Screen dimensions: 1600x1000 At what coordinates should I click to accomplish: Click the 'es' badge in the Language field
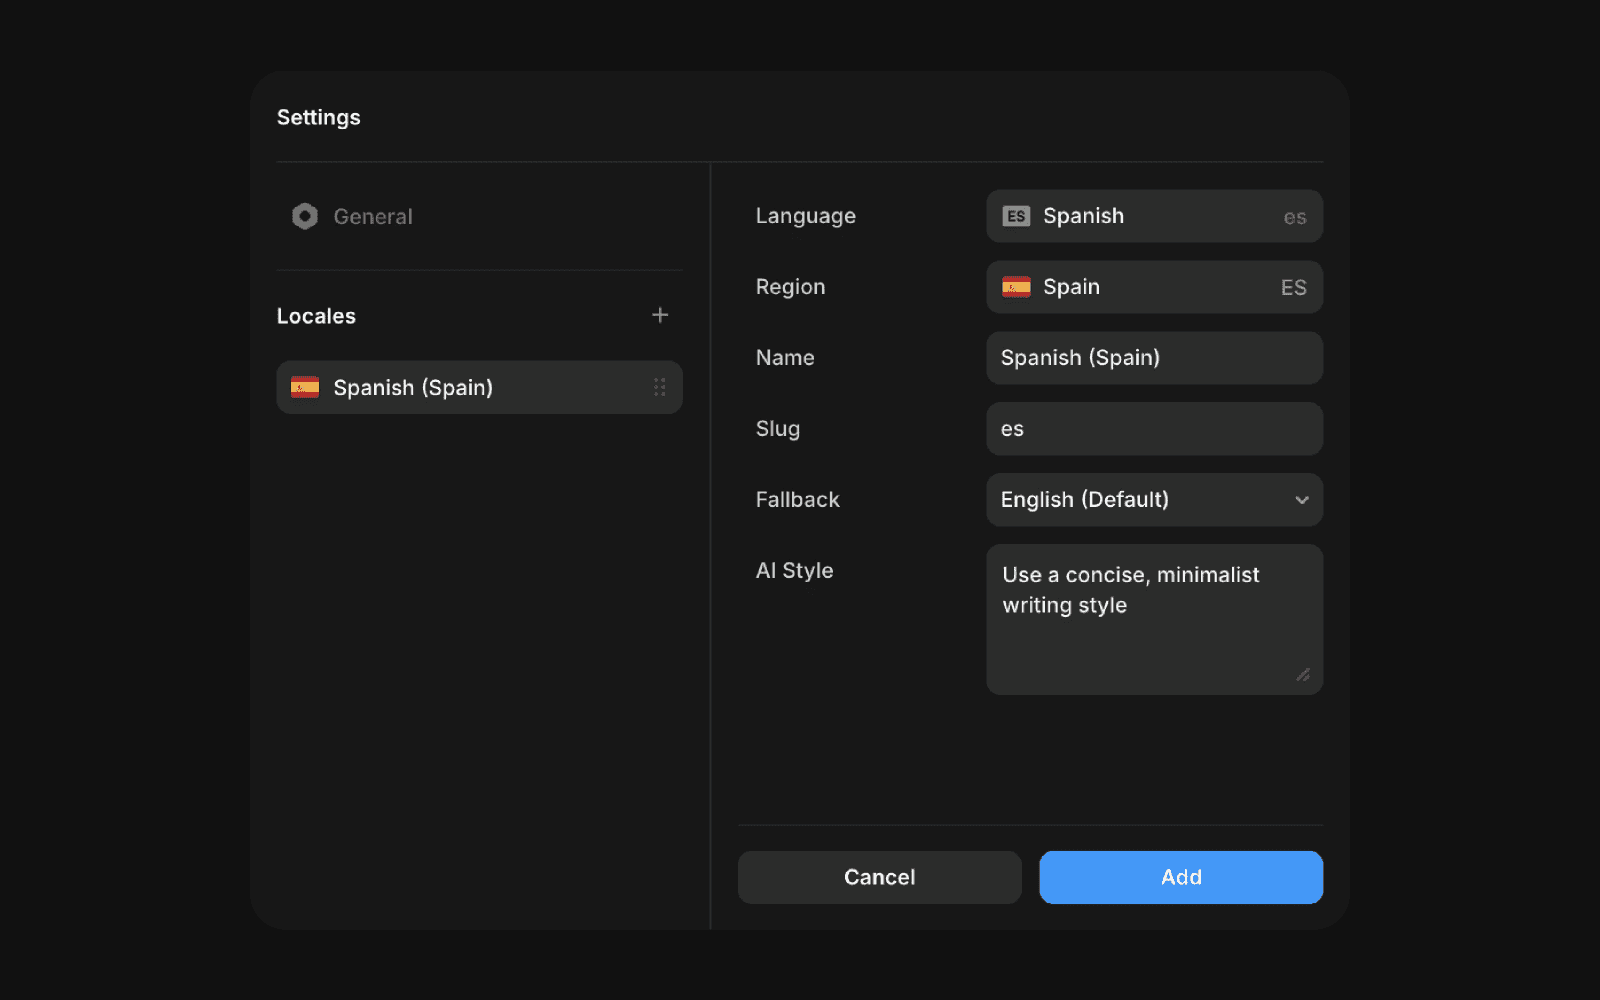1295,216
